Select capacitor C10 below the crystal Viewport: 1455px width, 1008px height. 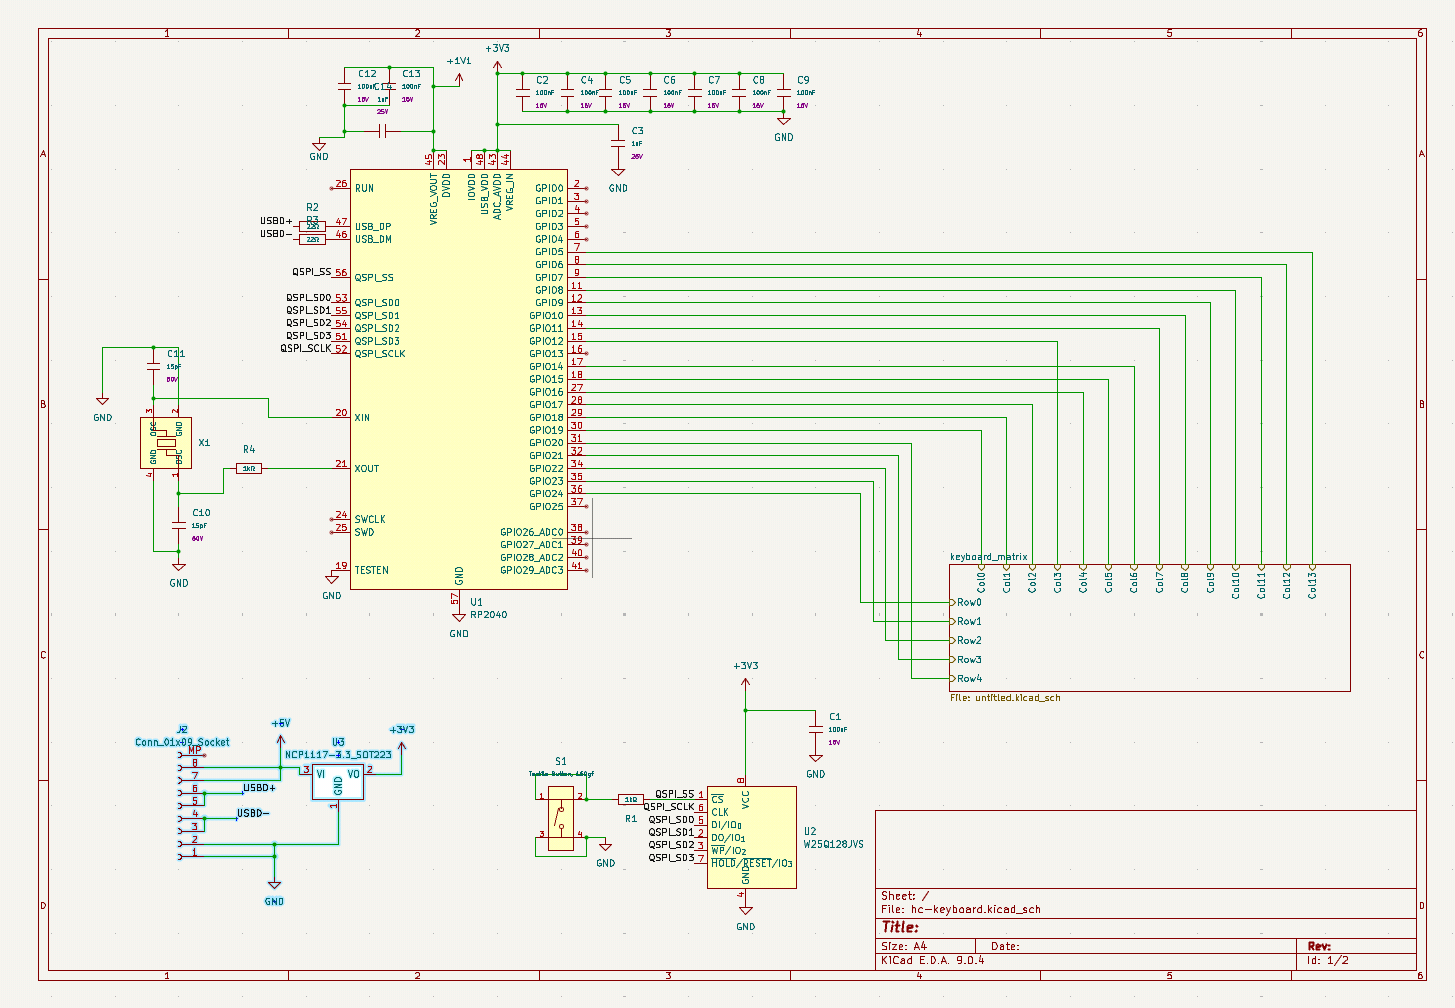179,525
